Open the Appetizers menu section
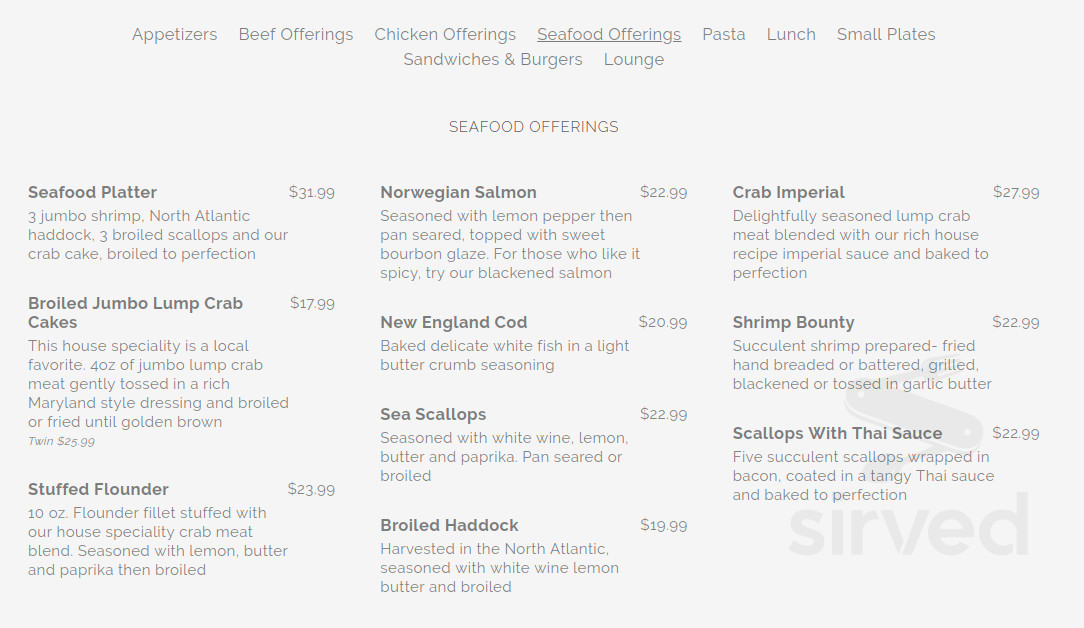This screenshot has height=628, width=1084. [174, 34]
